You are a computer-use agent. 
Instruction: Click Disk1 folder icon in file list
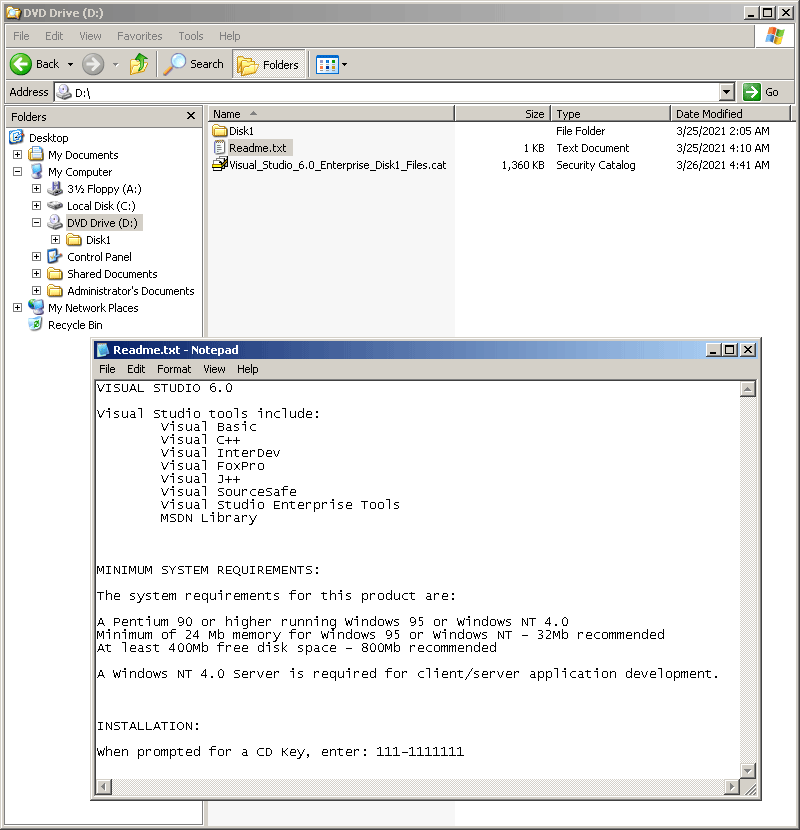[x=220, y=131]
